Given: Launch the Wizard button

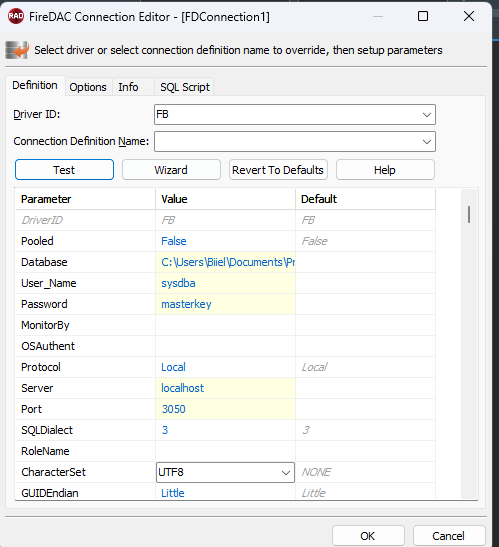Looking at the screenshot, I should click(x=171, y=170).
